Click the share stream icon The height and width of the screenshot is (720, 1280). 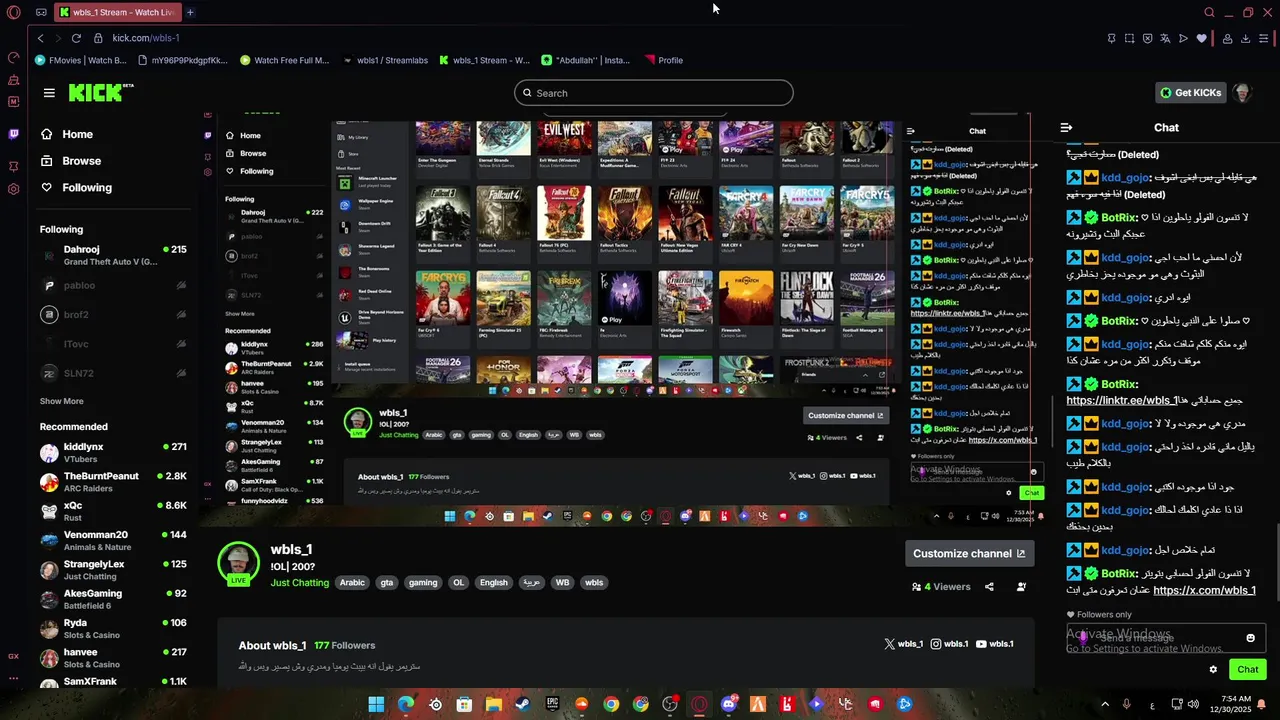[x=989, y=587]
